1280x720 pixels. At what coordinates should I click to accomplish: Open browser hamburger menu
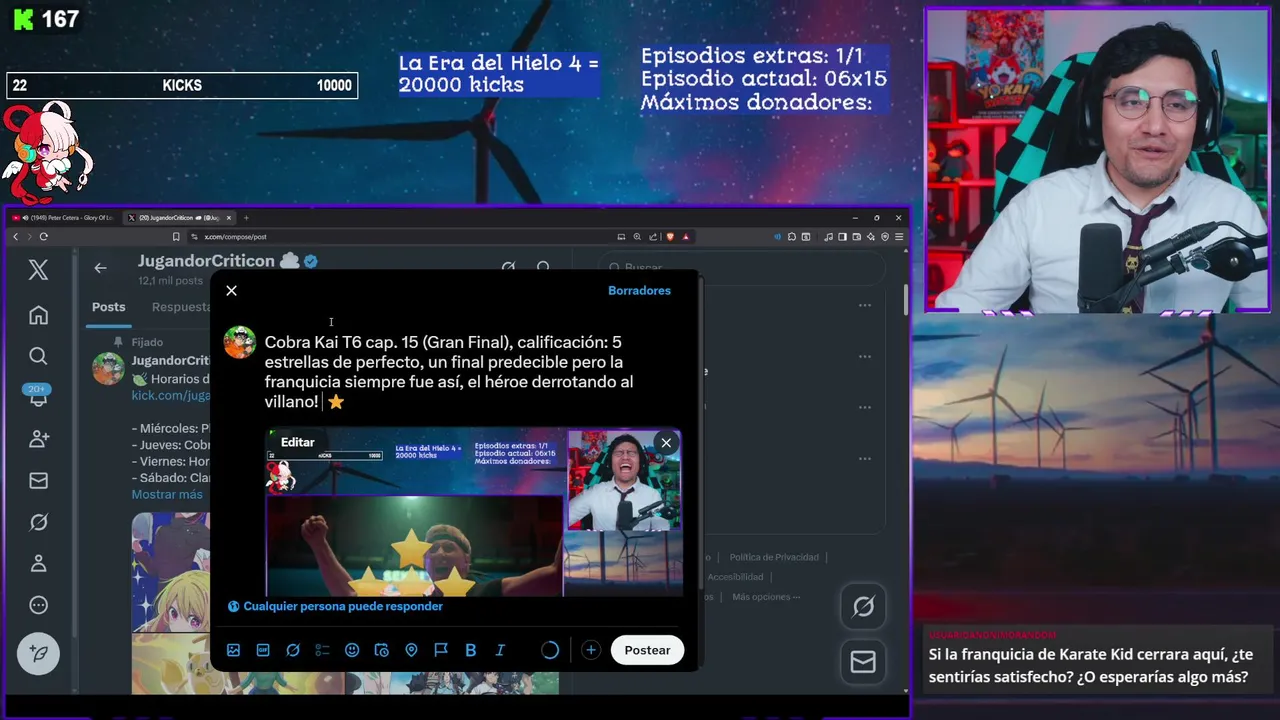click(899, 237)
